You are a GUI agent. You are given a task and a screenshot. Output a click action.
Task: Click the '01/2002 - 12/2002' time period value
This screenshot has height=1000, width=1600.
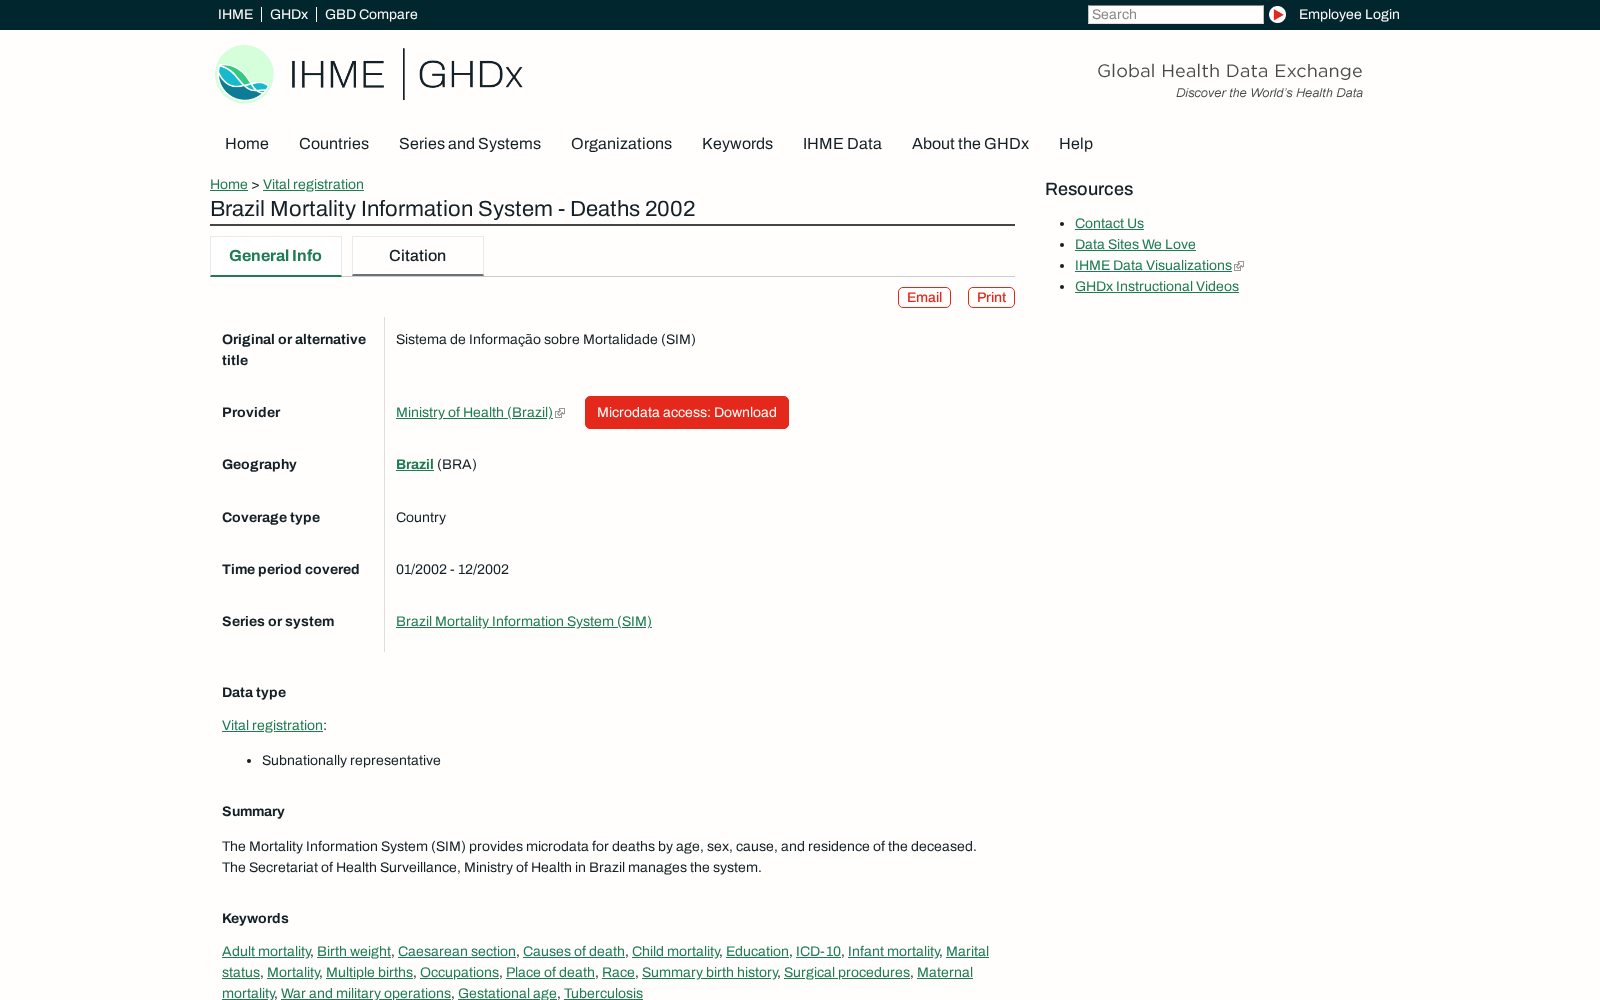click(x=452, y=569)
